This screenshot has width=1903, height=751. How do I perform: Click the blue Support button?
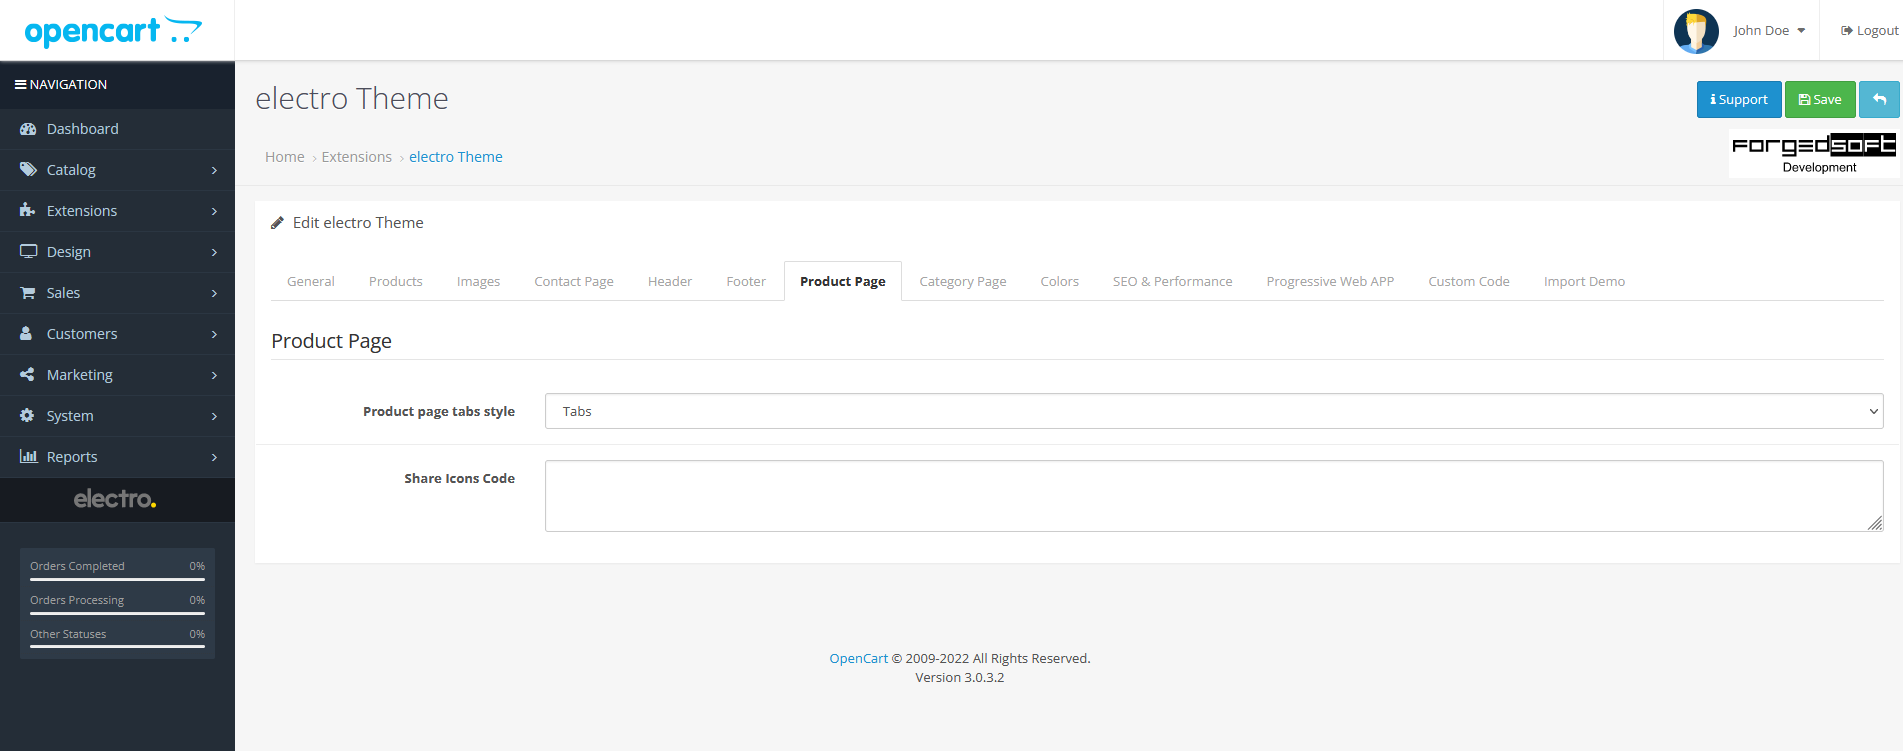[1739, 100]
